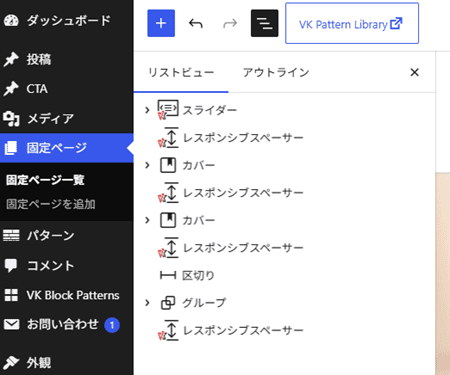Open the VK Block Patterns grid icon
The width and height of the screenshot is (450, 375).
tap(11, 295)
